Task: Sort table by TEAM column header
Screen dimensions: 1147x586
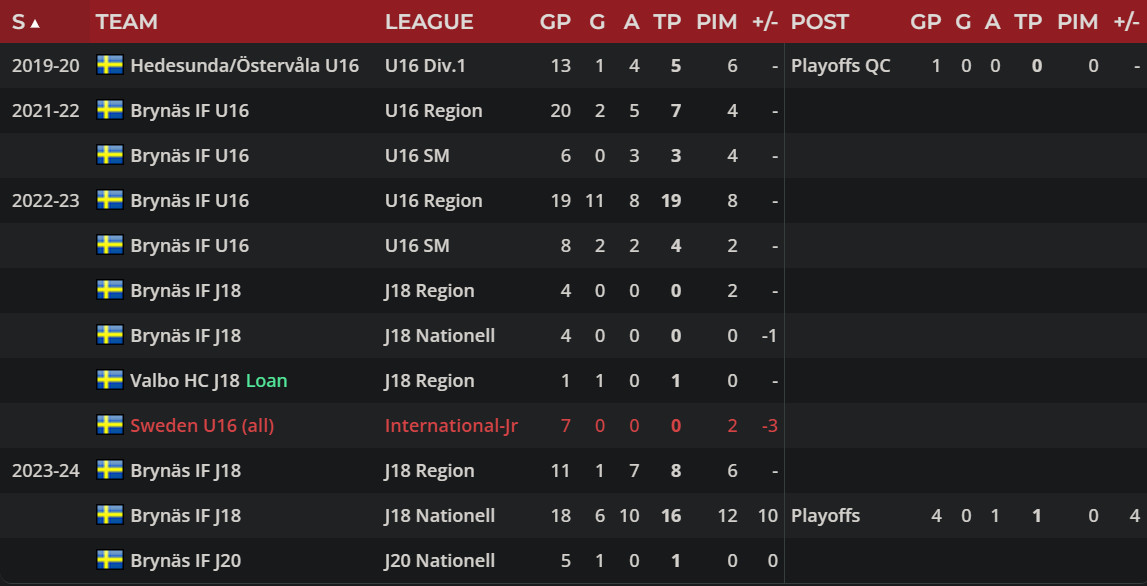Action: pyautogui.click(x=127, y=22)
